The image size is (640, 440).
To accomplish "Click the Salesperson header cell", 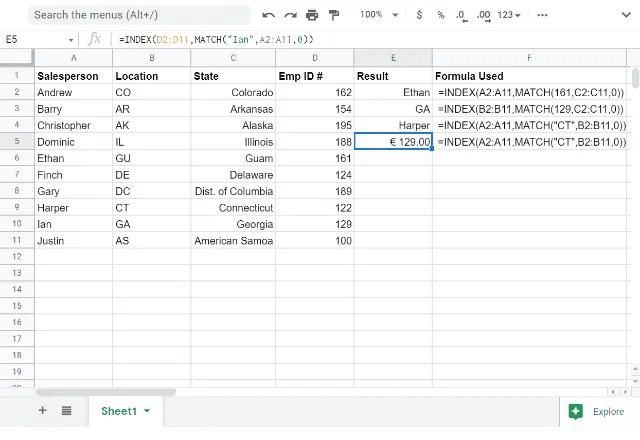I will point(73,76).
